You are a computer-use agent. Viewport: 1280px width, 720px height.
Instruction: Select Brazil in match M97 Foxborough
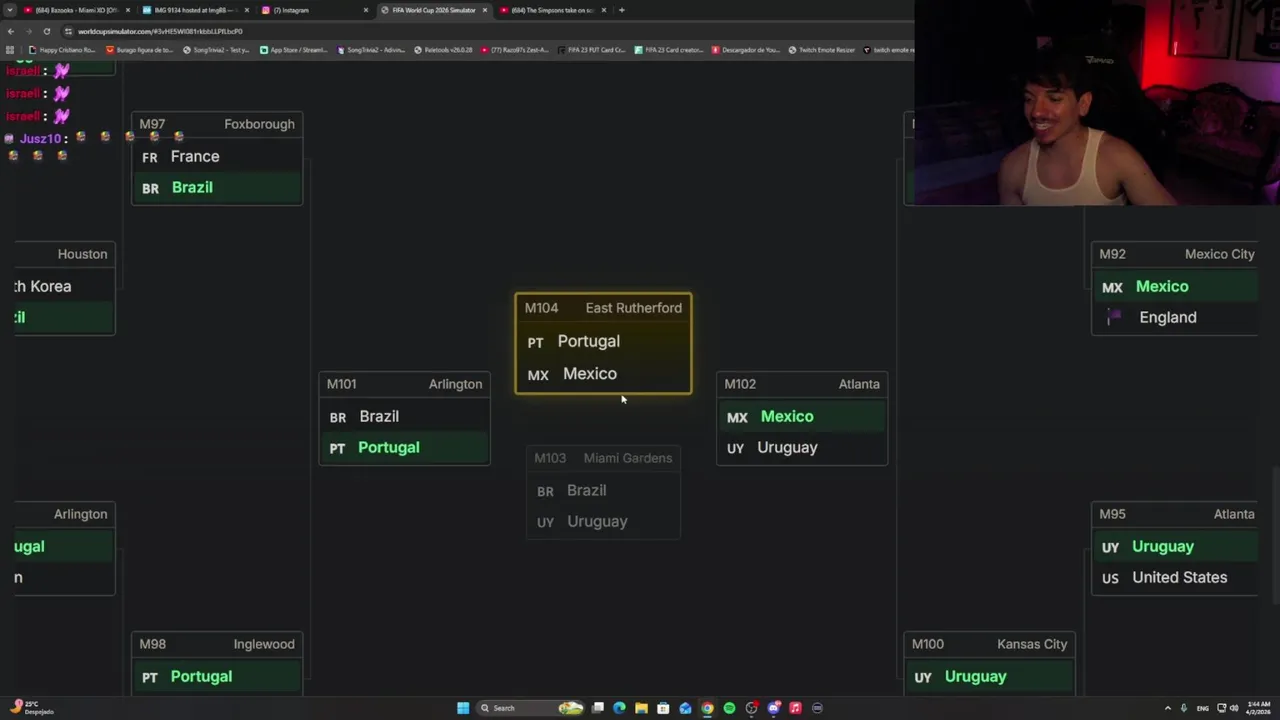pyautogui.click(x=217, y=187)
